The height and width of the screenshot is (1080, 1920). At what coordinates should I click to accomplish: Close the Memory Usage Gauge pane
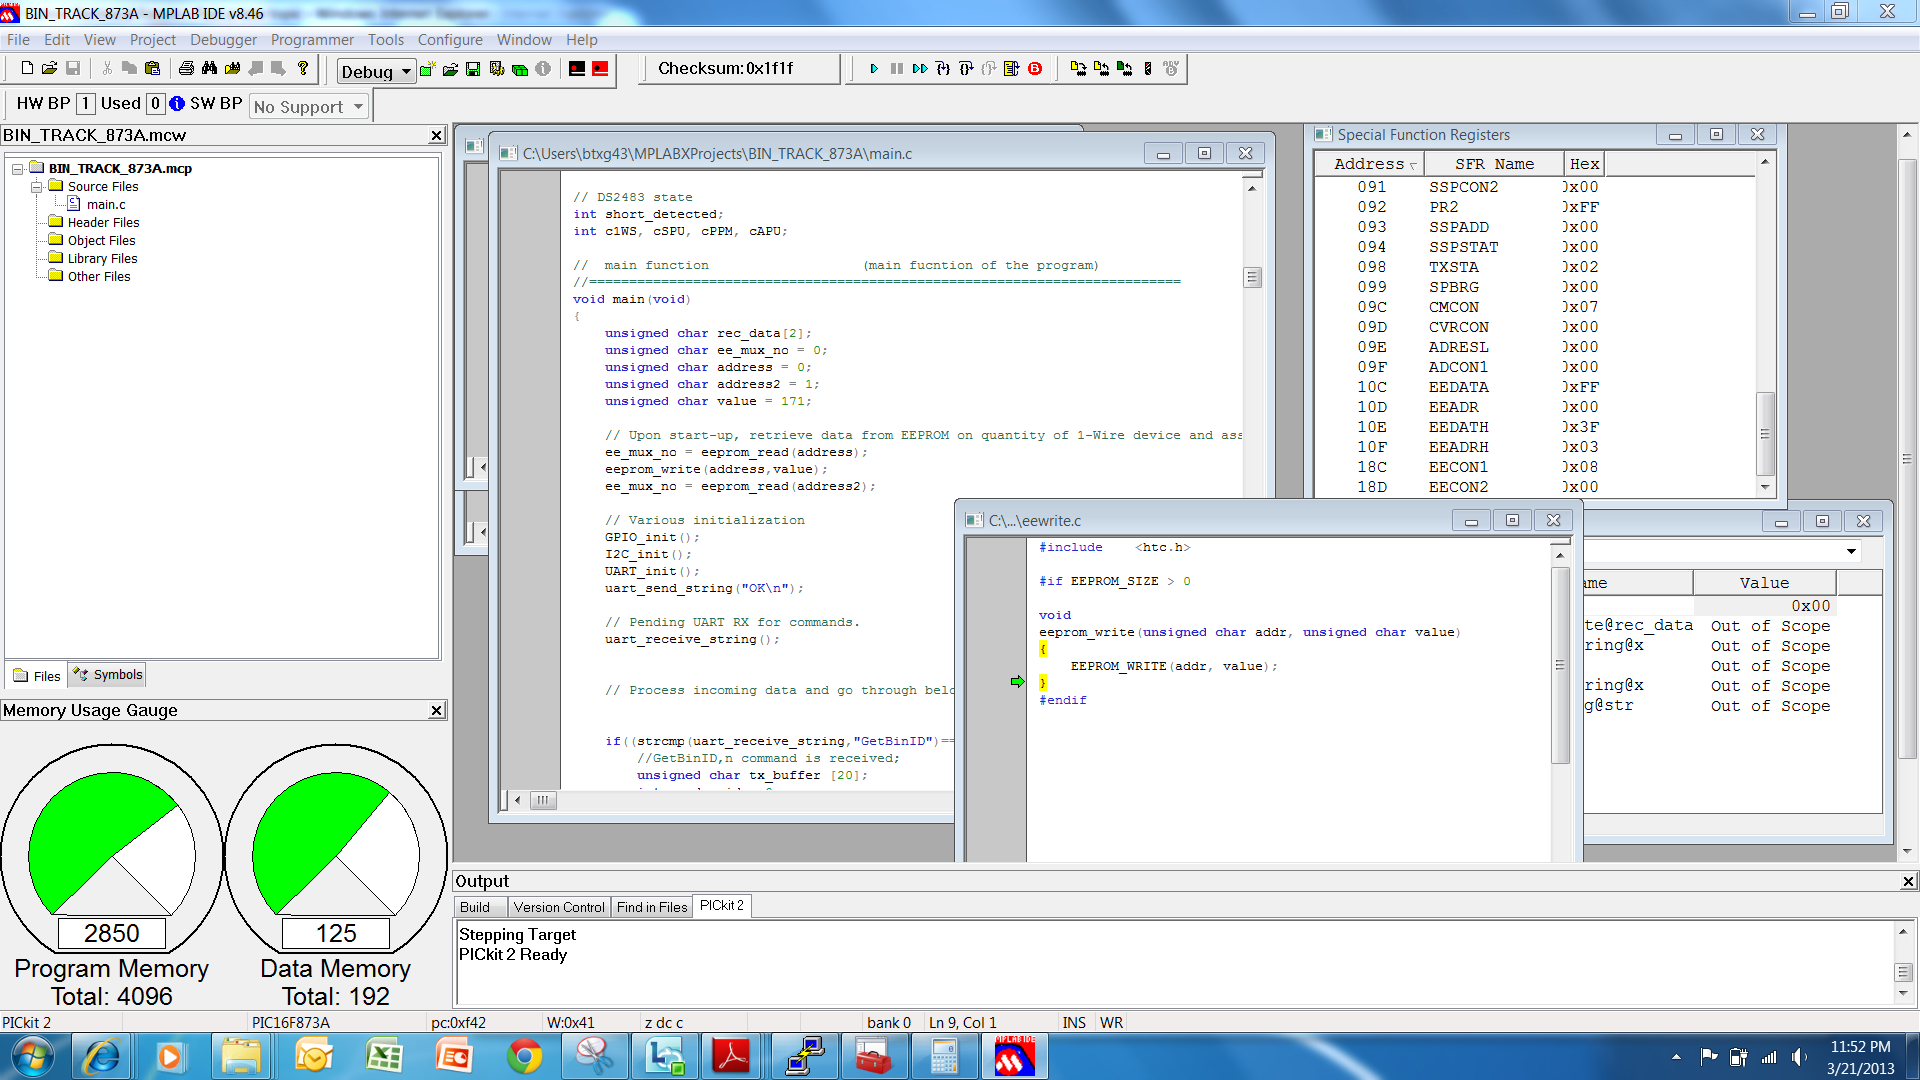(x=436, y=710)
